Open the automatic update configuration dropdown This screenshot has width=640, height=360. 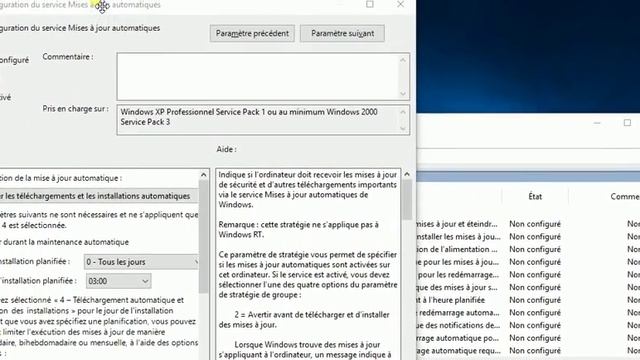99,196
